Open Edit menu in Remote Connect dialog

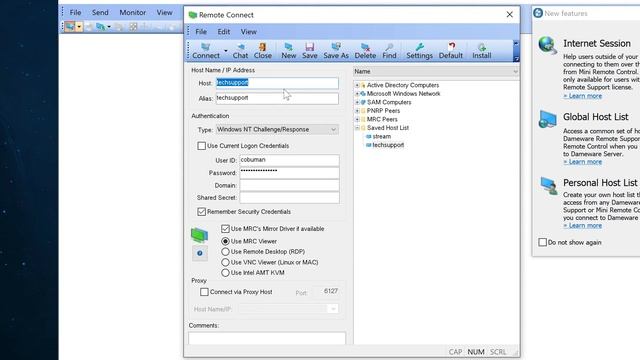pyautogui.click(x=224, y=31)
